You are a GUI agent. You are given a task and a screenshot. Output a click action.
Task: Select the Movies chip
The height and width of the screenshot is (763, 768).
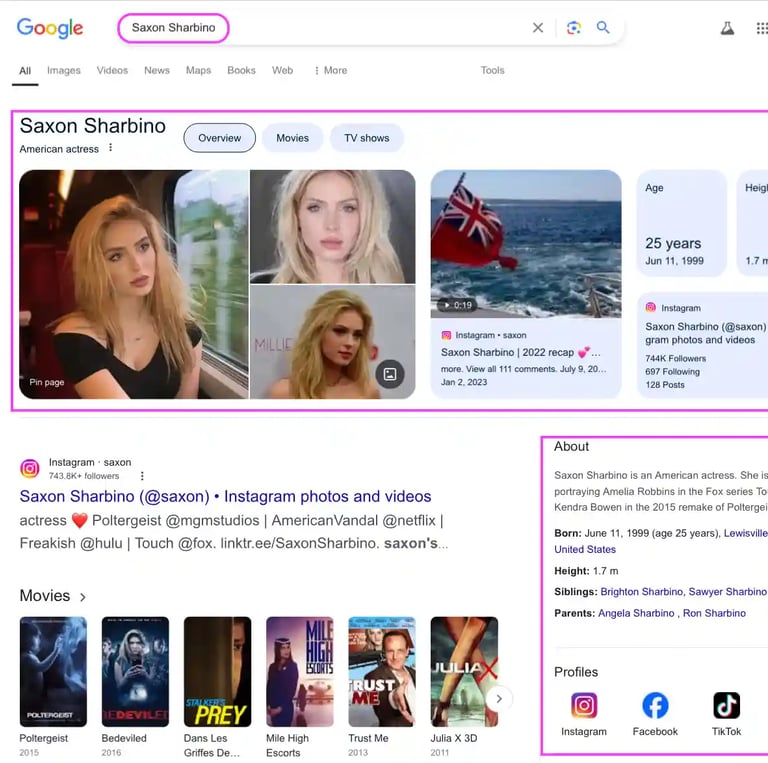coord(292,138)
